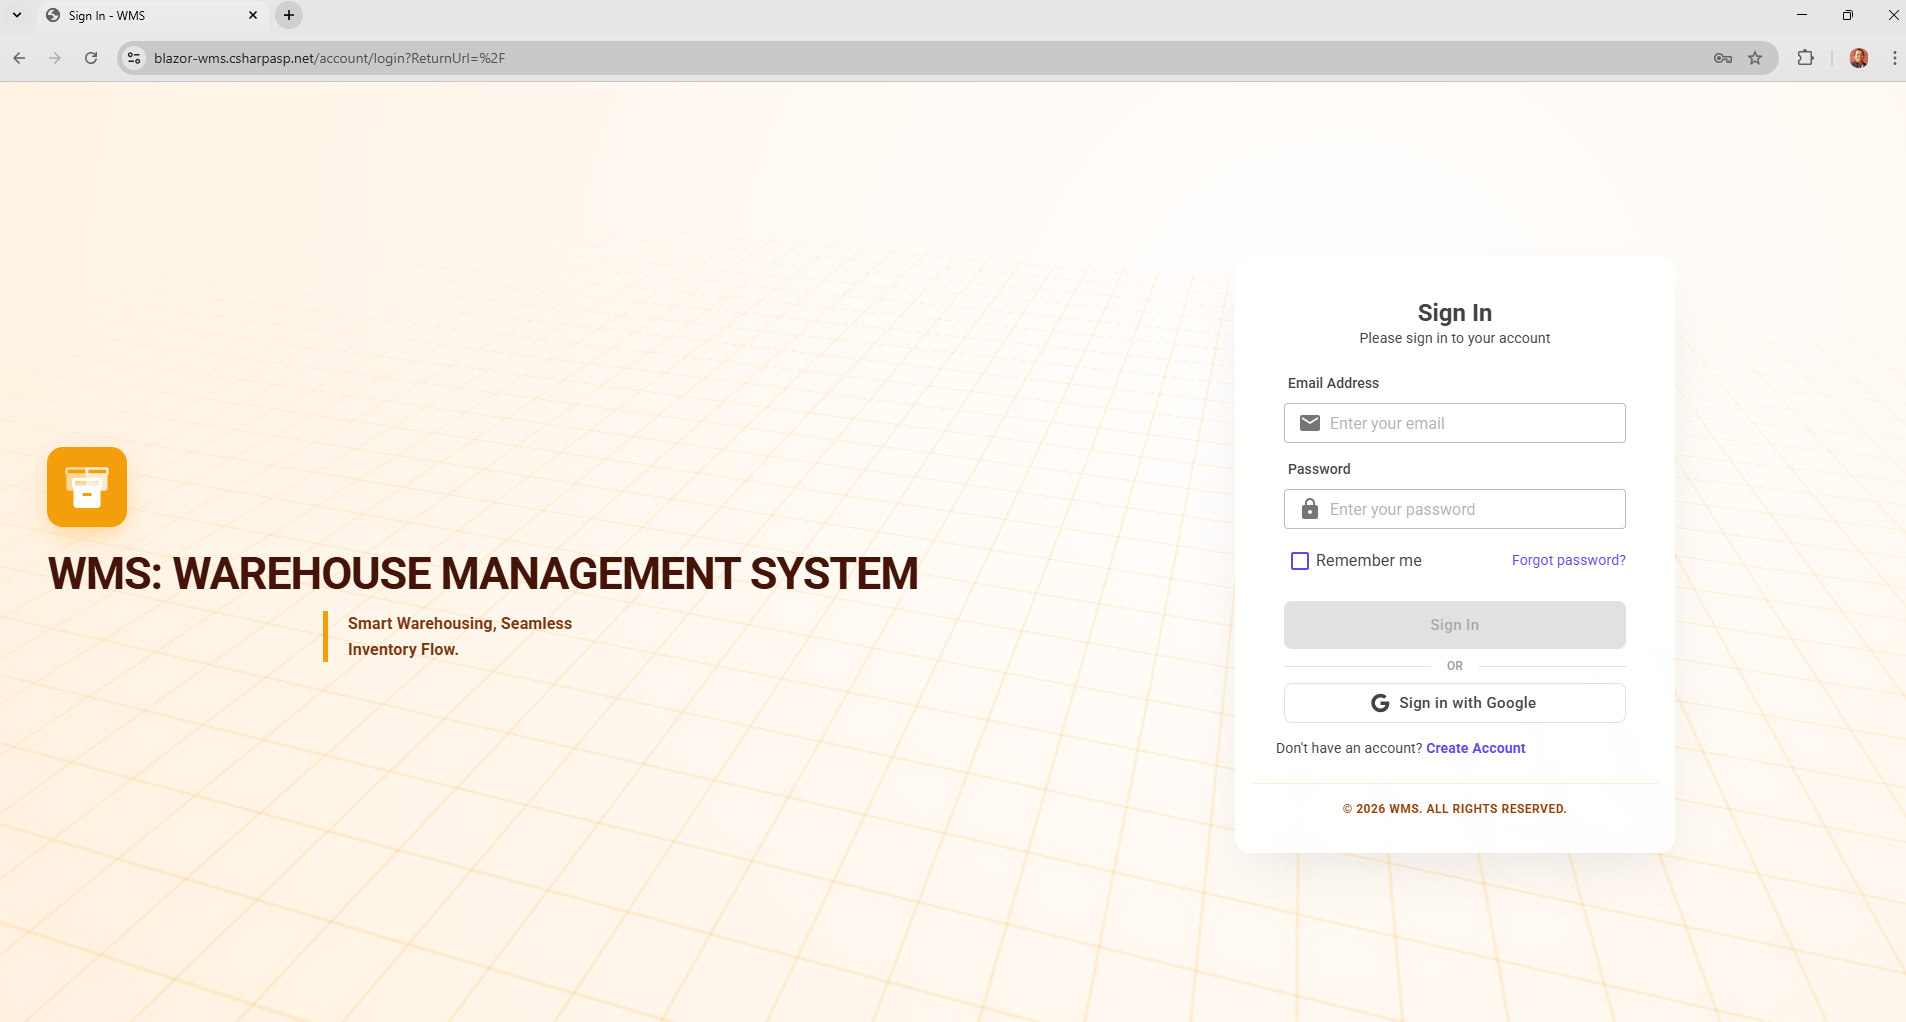The image size is (1906, 1022).
Task: Click the view site information icon
Action: coord(134,58)
